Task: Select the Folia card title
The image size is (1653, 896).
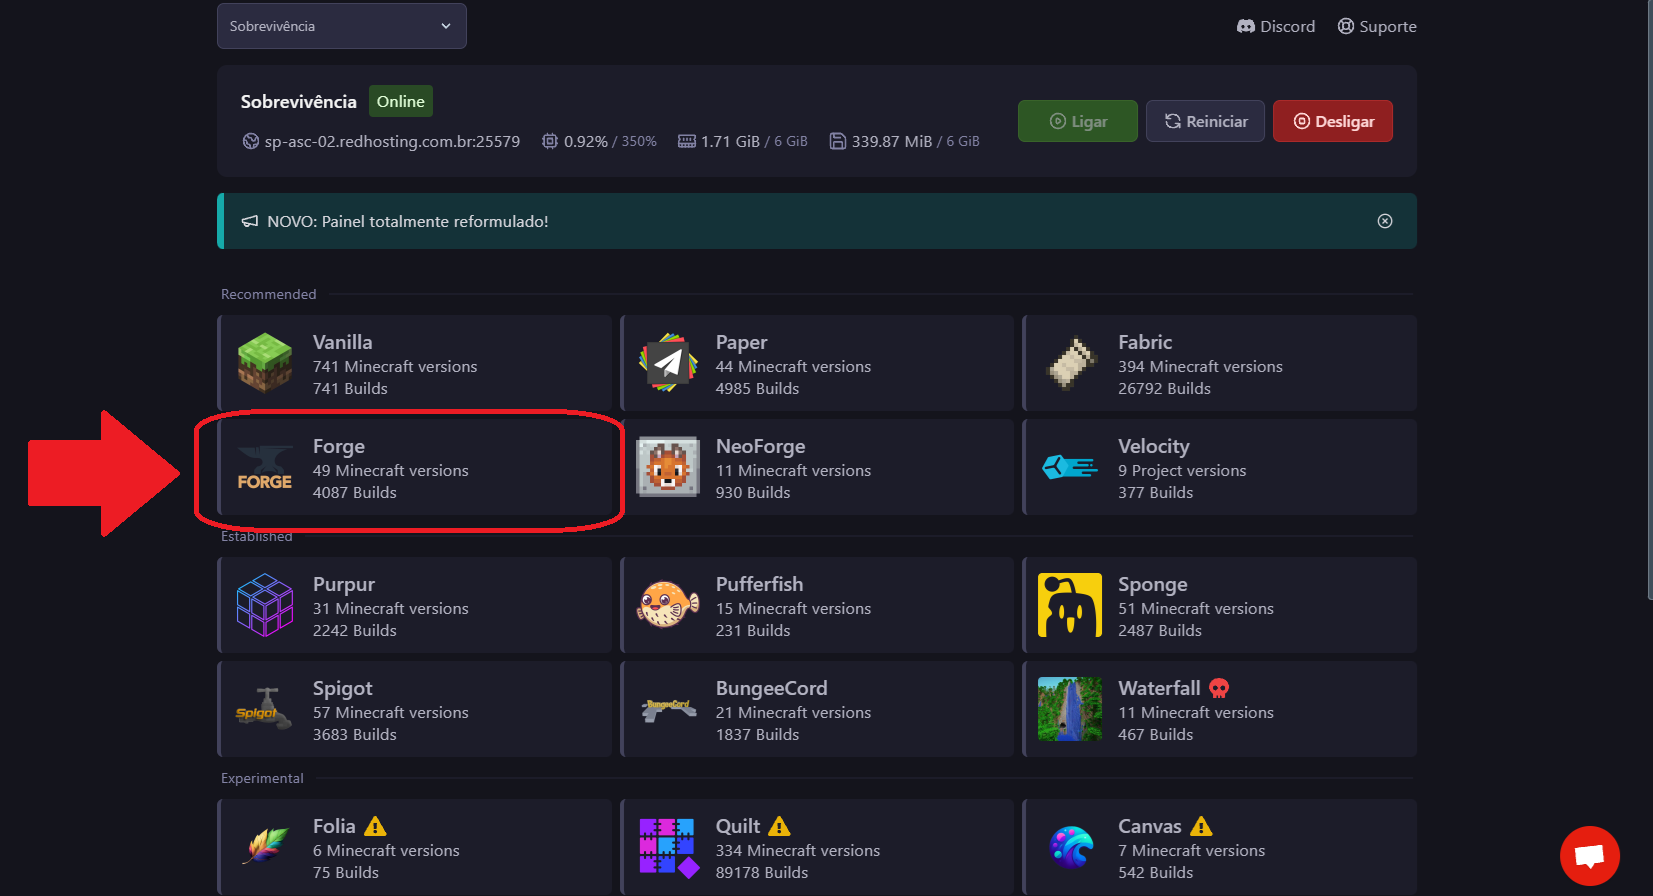Action: (334, 826)
